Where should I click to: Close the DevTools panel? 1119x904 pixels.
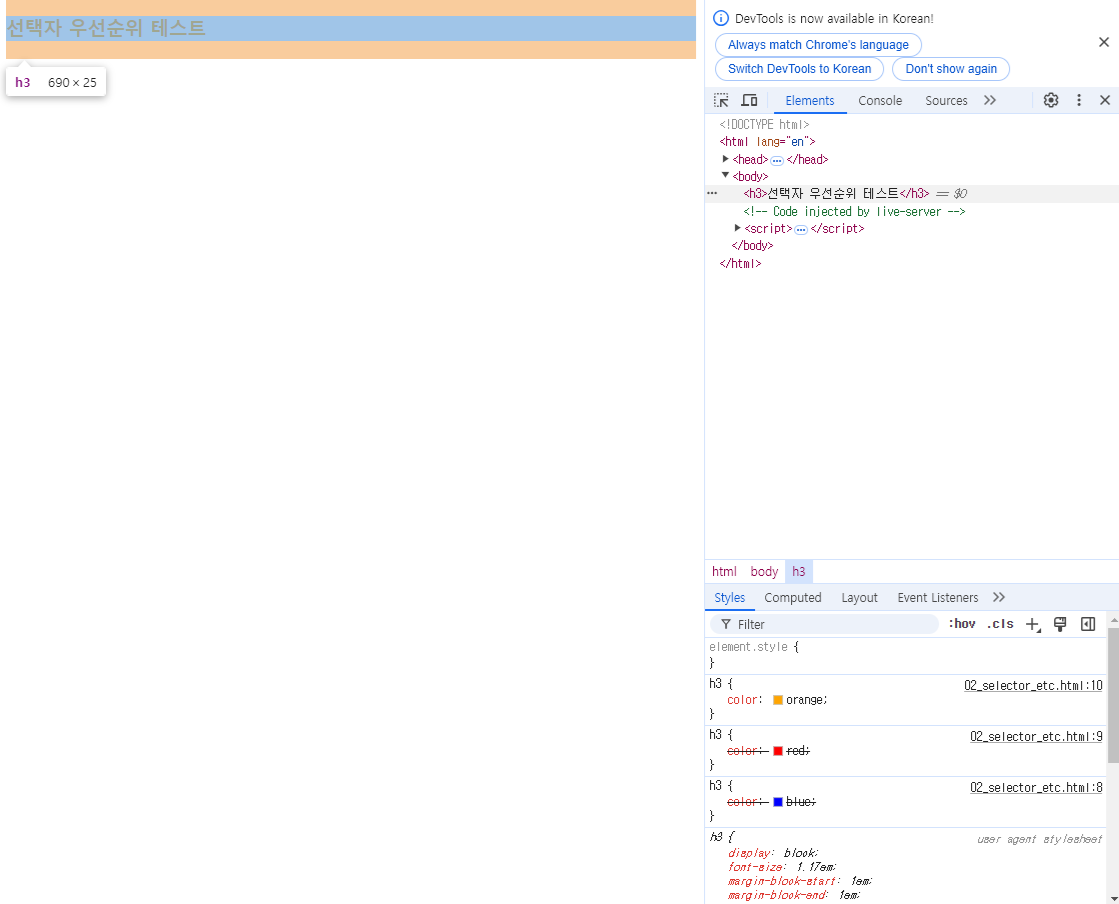[x=1105, y=101]
